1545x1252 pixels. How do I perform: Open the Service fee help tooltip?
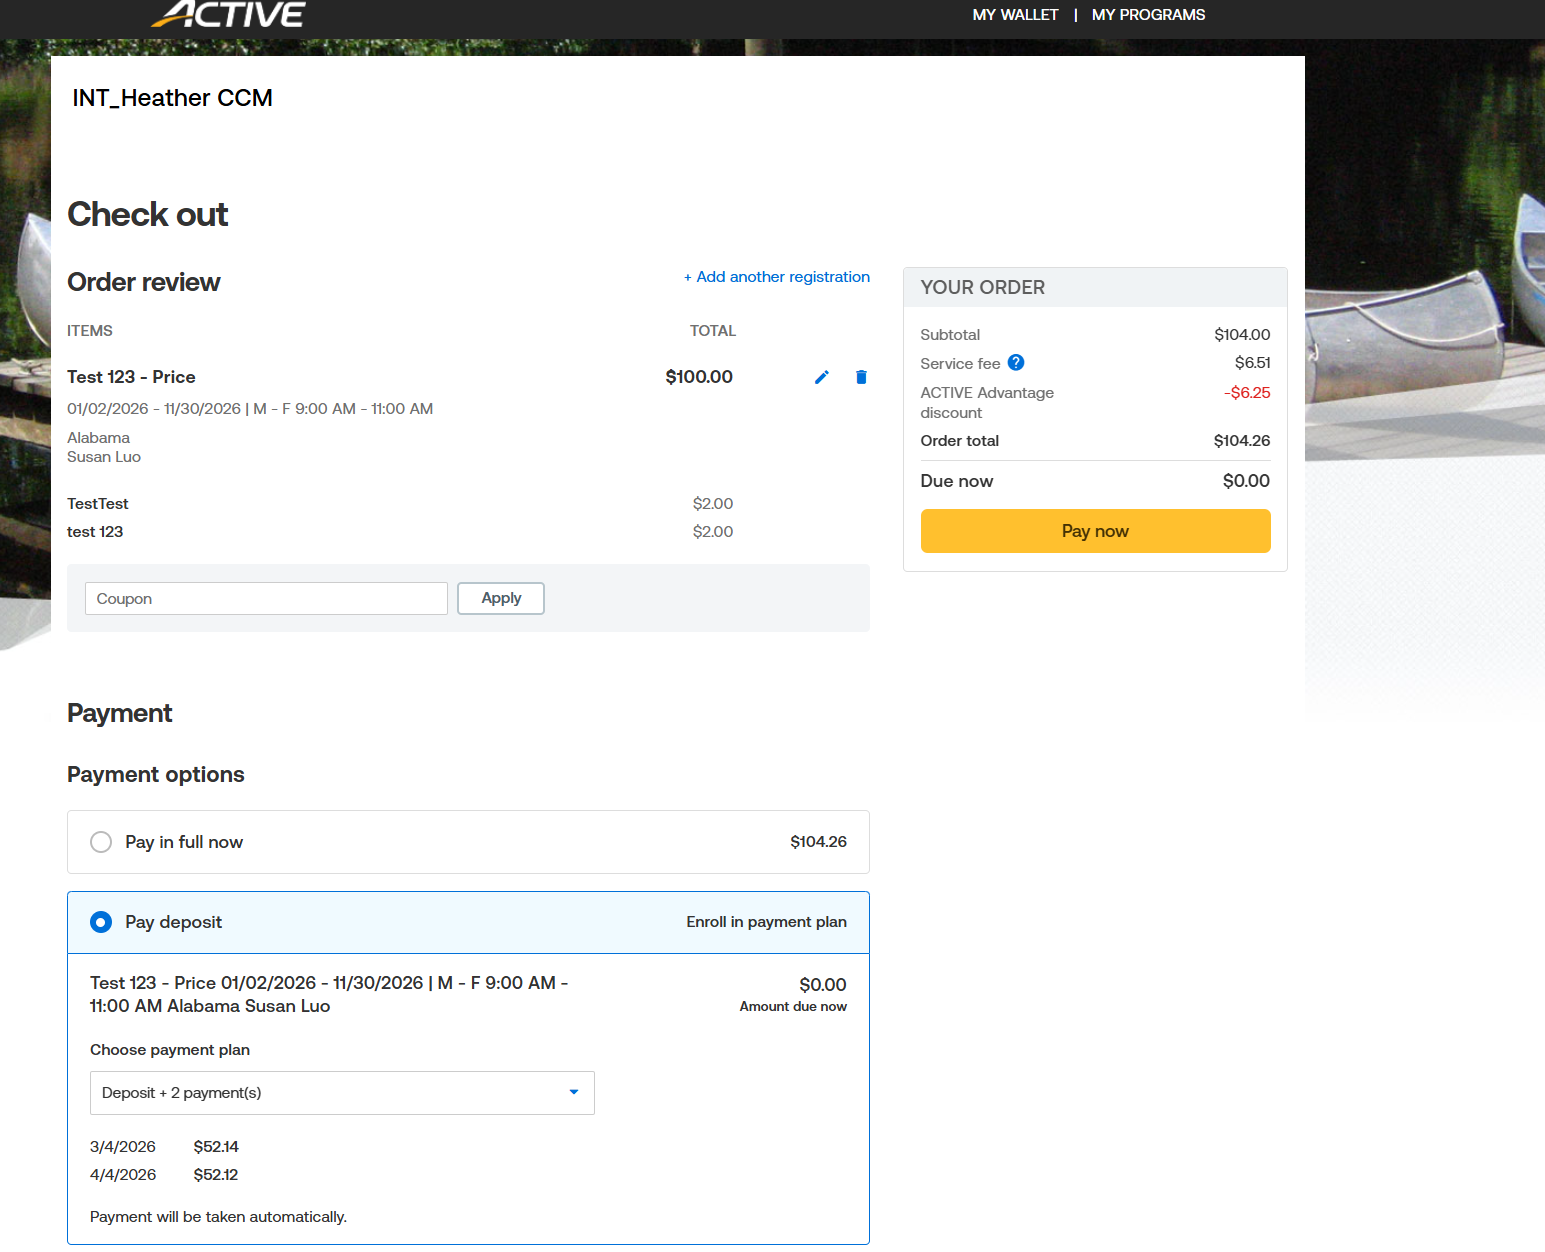[1016, 363]
